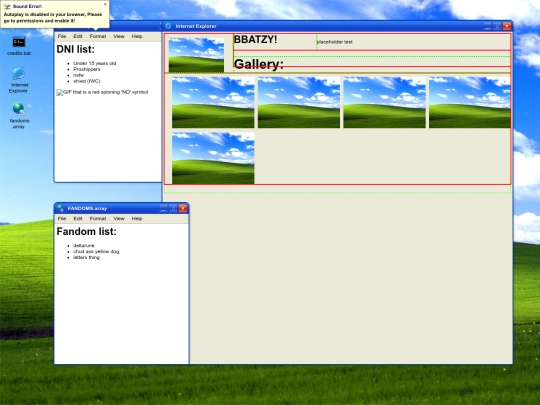This screenshot has height=405, width=540.
Task: Open View menu in DNI list window
Action: click(x=119, y=36)
